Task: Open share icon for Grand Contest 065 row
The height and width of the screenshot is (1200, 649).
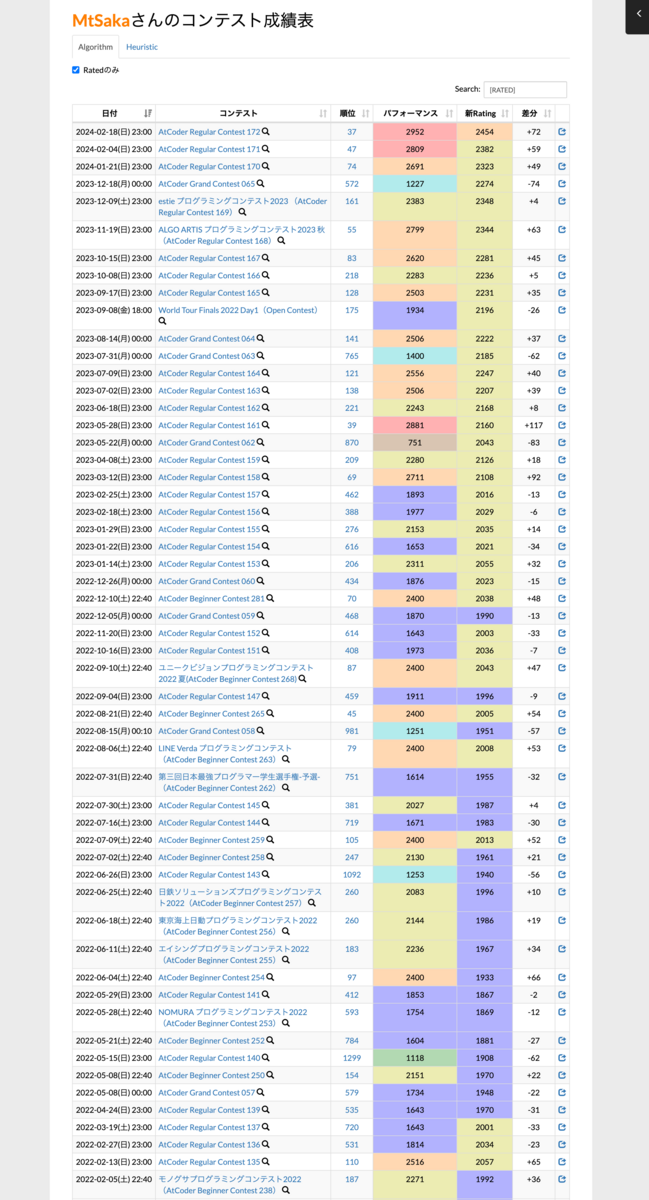Action: point(562,184)
